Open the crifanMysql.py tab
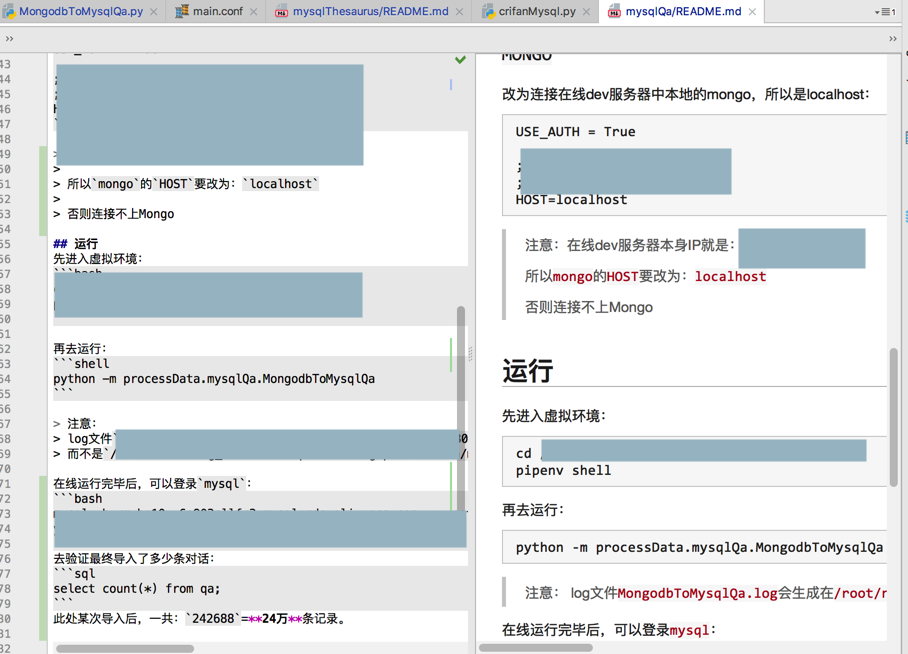The image size is (908, 654). click(537, 11)
